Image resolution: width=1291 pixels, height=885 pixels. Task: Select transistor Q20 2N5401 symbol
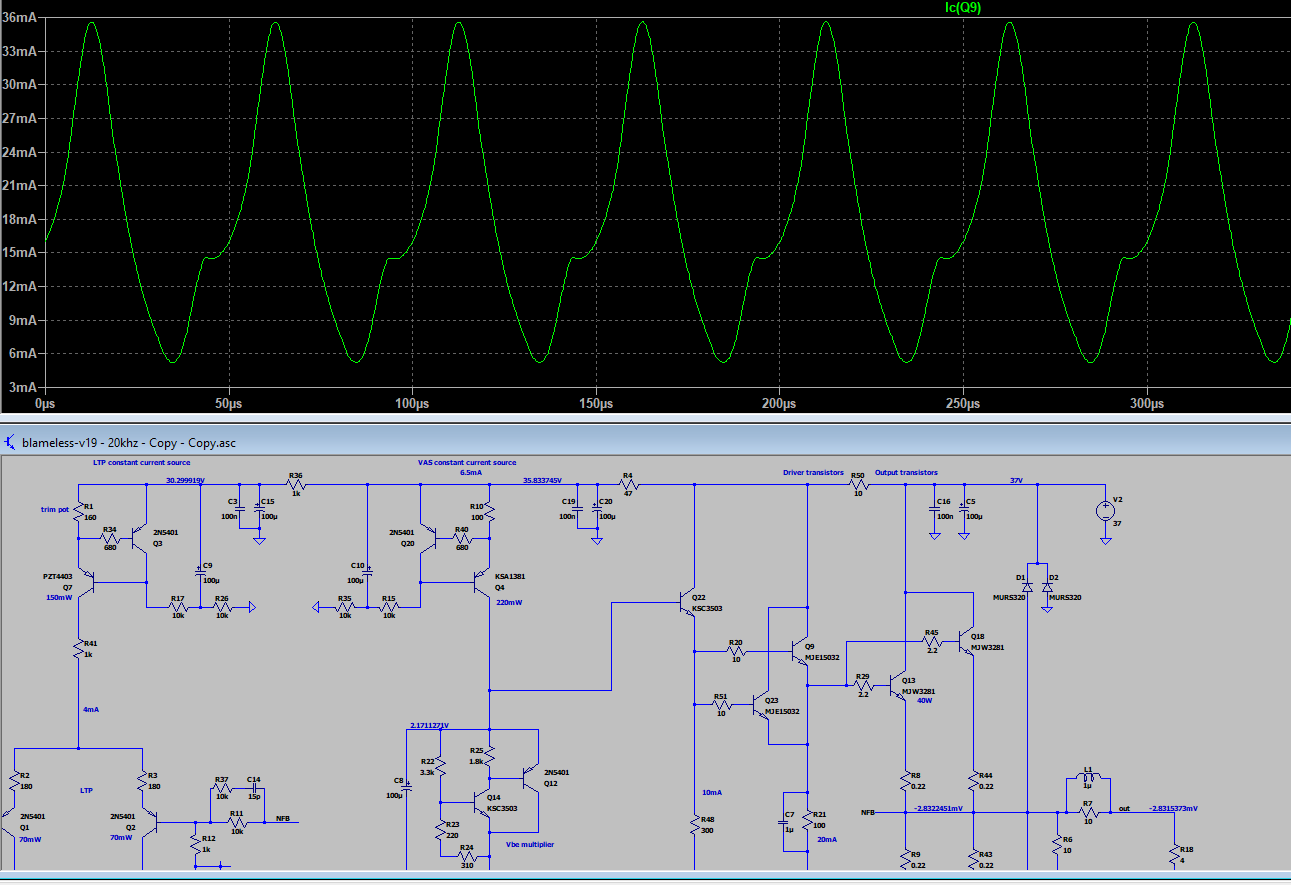428,538
